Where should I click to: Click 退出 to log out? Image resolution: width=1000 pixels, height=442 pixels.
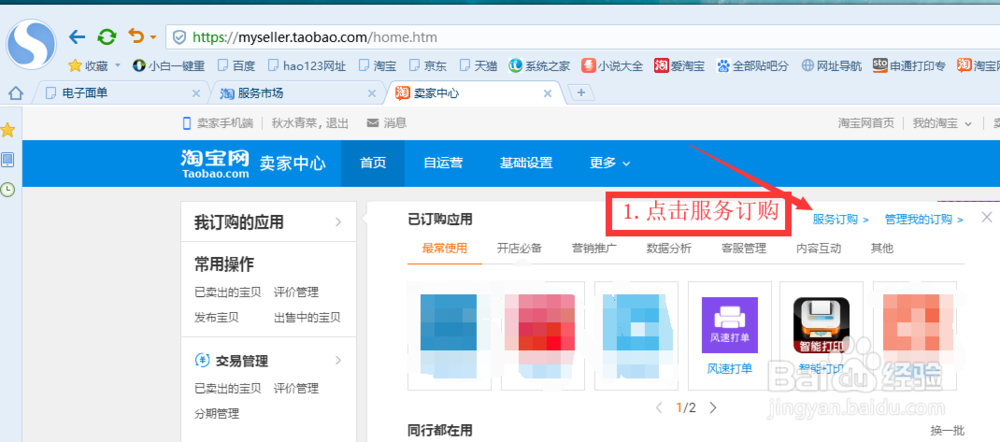pyautogui.click(x=338, y=123)
